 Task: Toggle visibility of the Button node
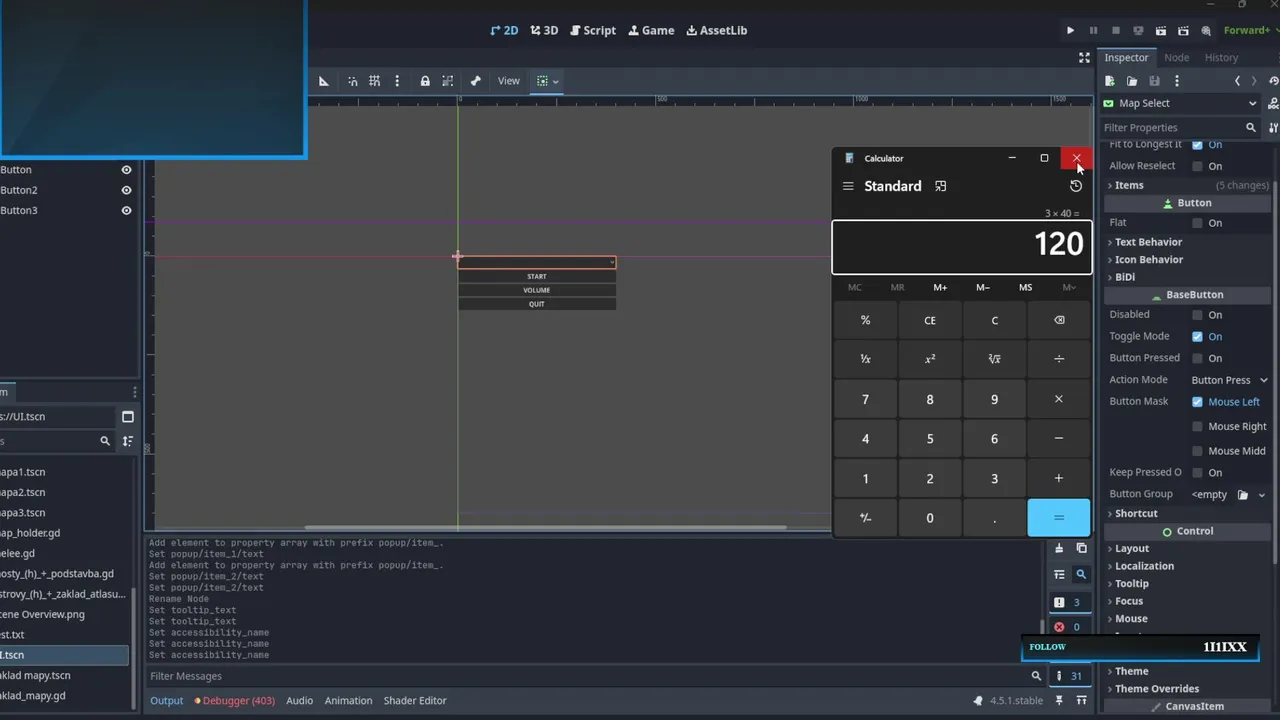[126, 170]
